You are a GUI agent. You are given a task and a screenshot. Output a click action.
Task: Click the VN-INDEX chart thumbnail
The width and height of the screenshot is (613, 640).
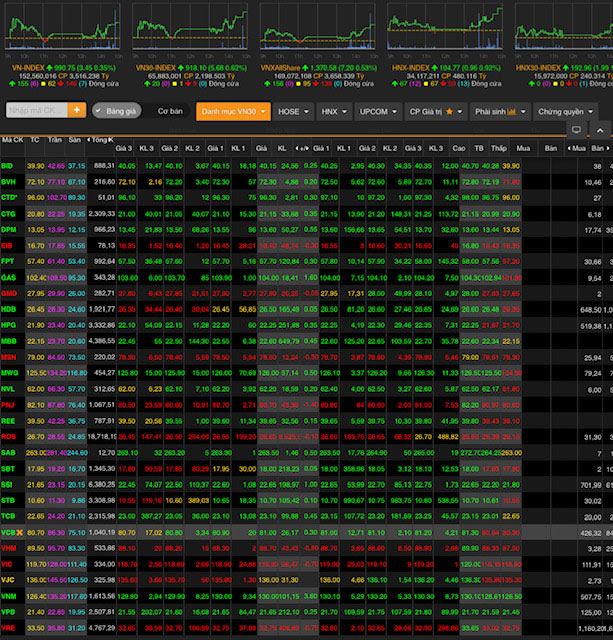coord(62,28)
